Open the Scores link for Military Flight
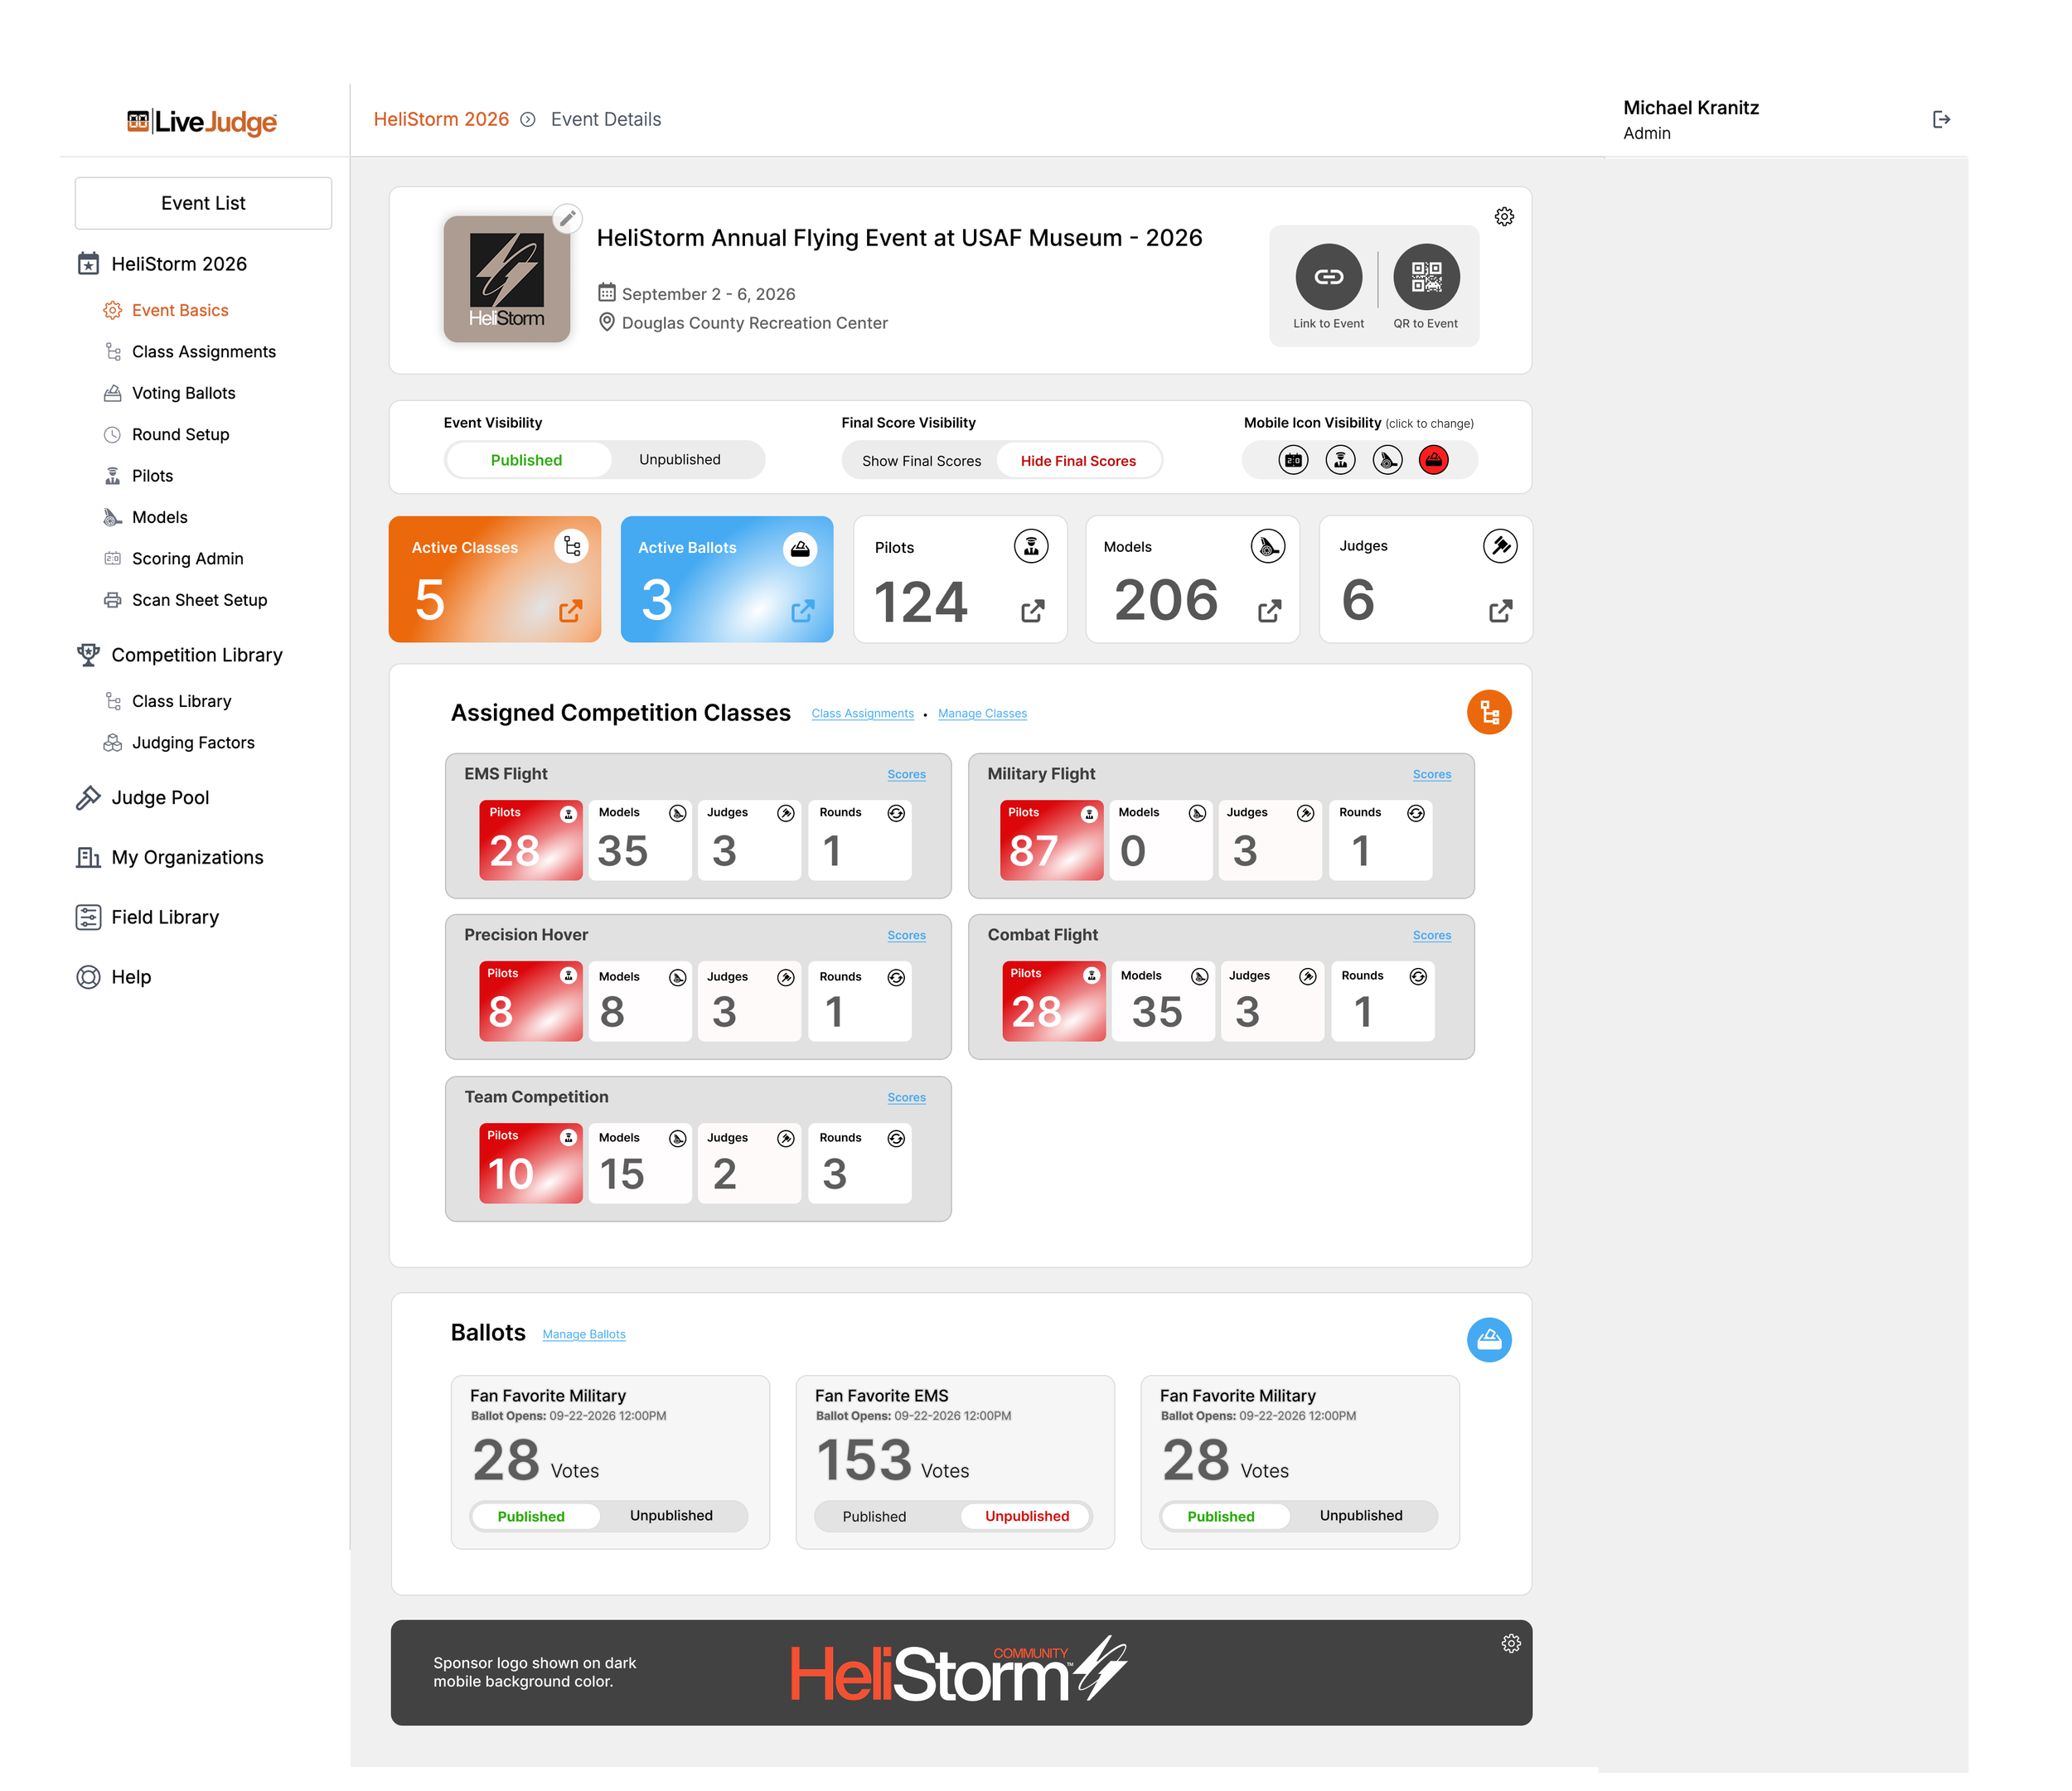This screenshot has width=2072, height=1791. click(1431, 773)
